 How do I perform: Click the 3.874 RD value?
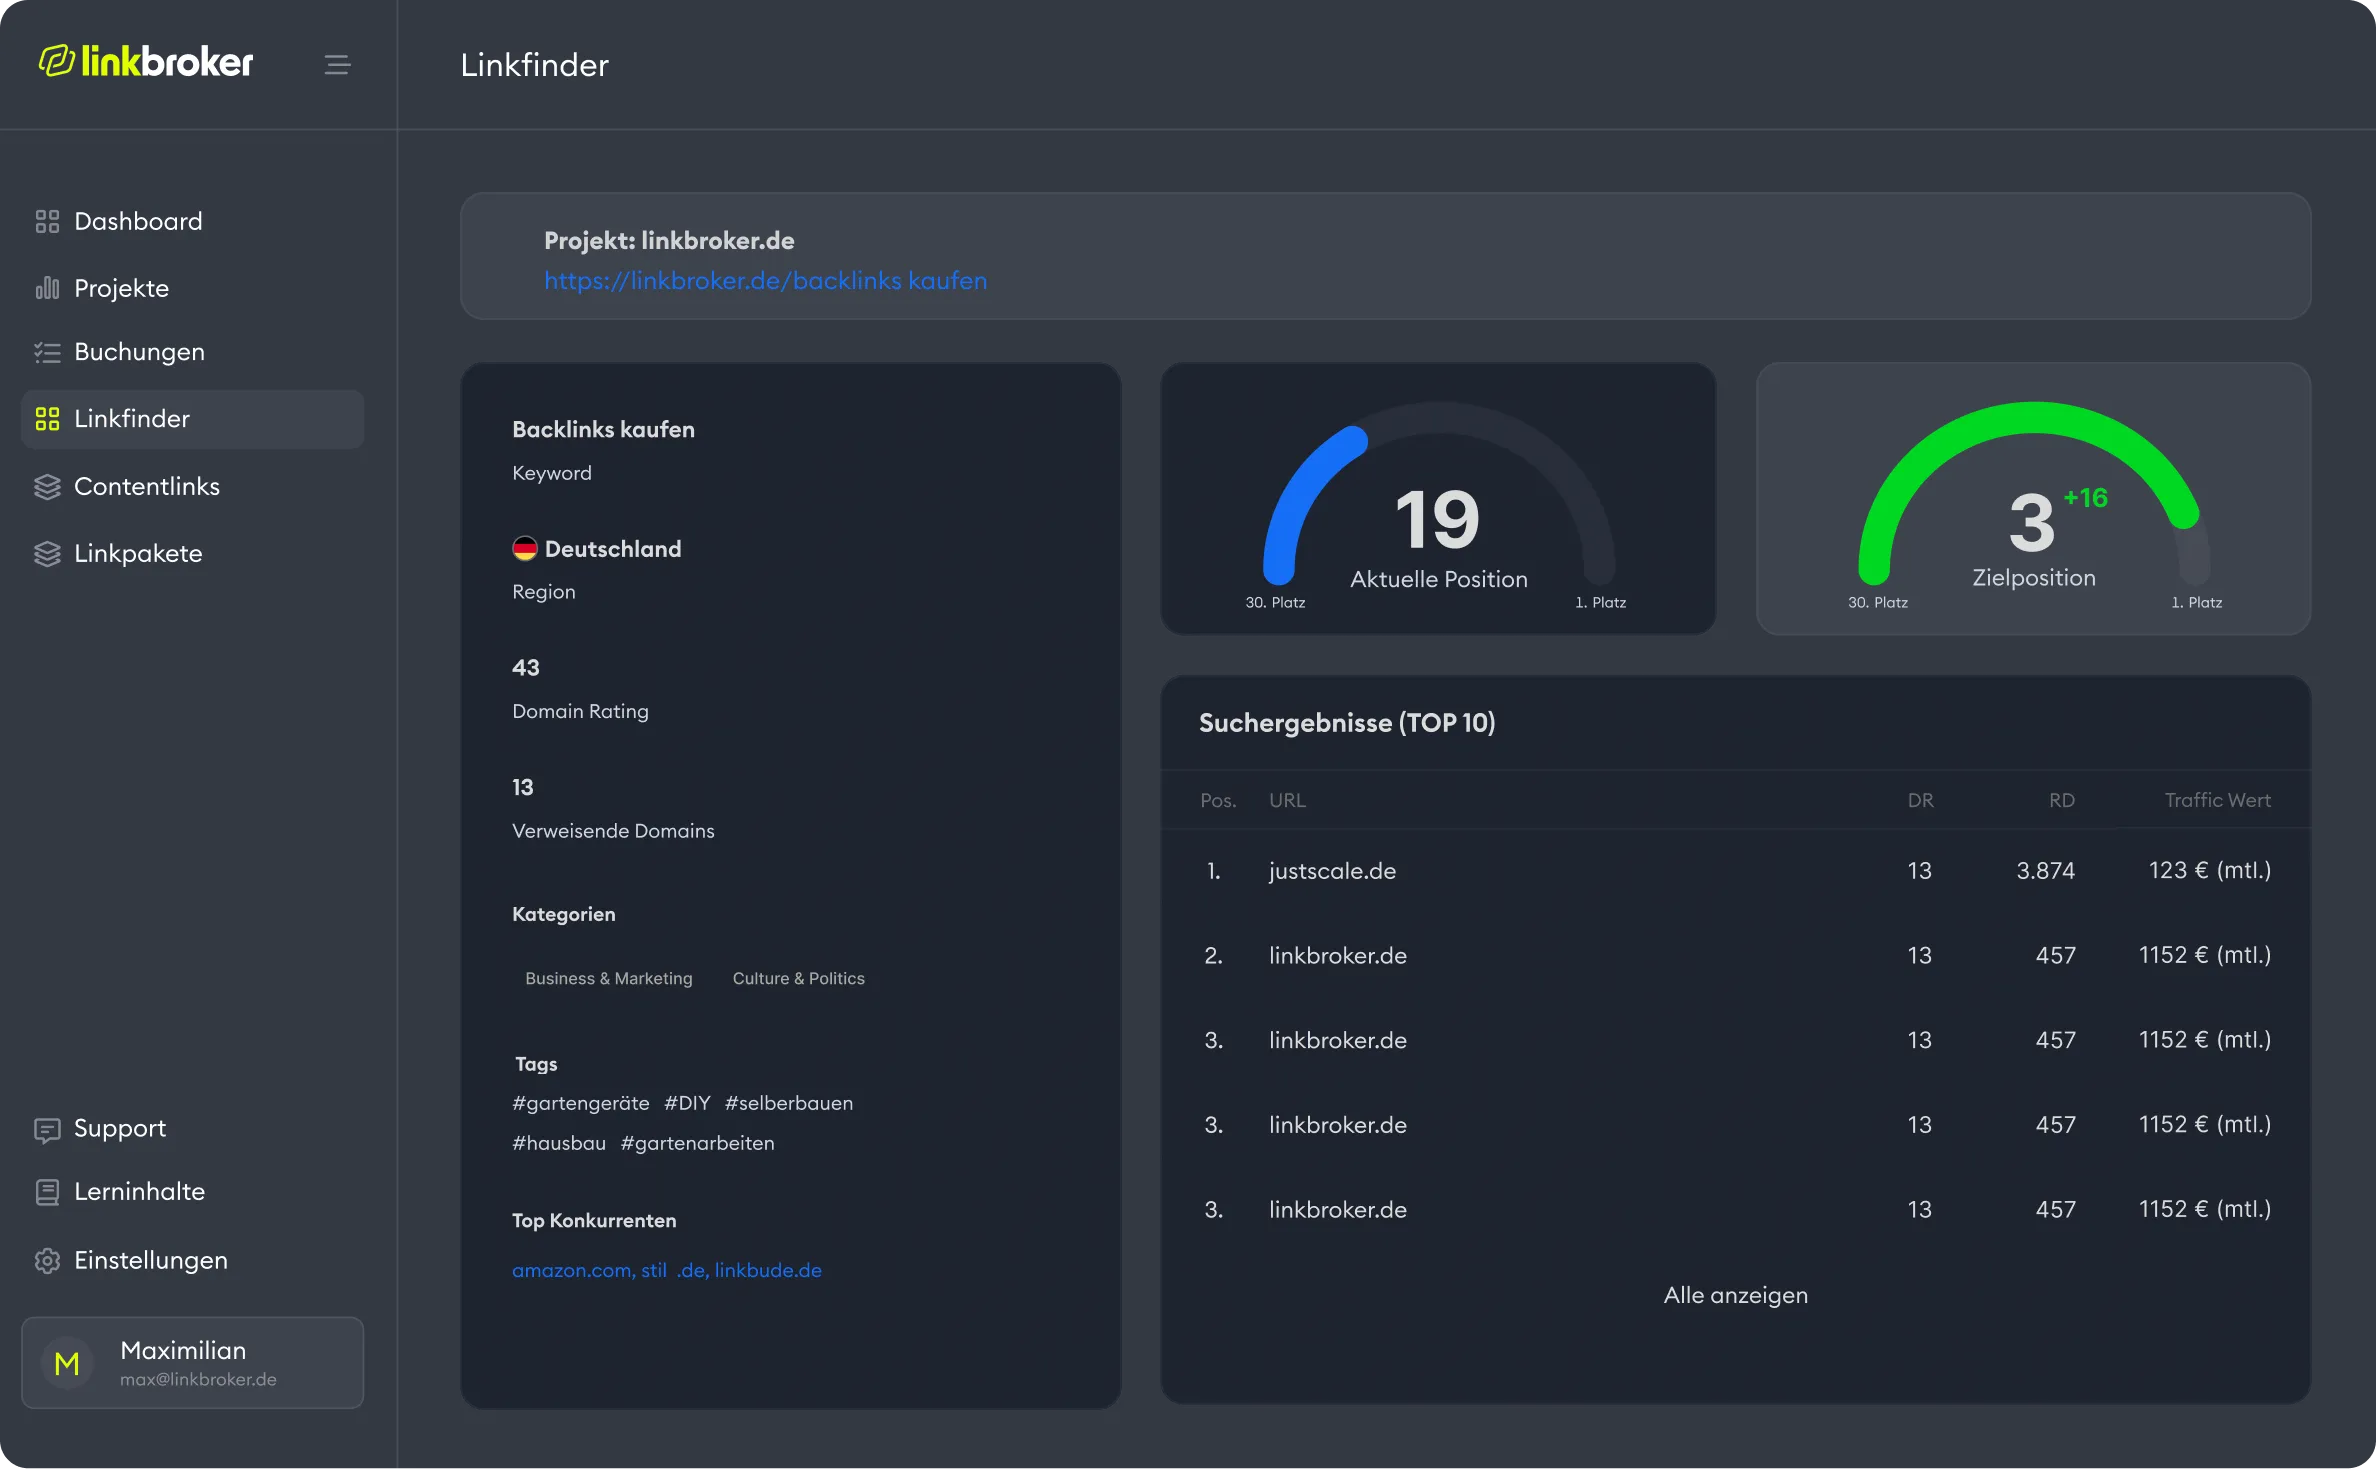2045,871
